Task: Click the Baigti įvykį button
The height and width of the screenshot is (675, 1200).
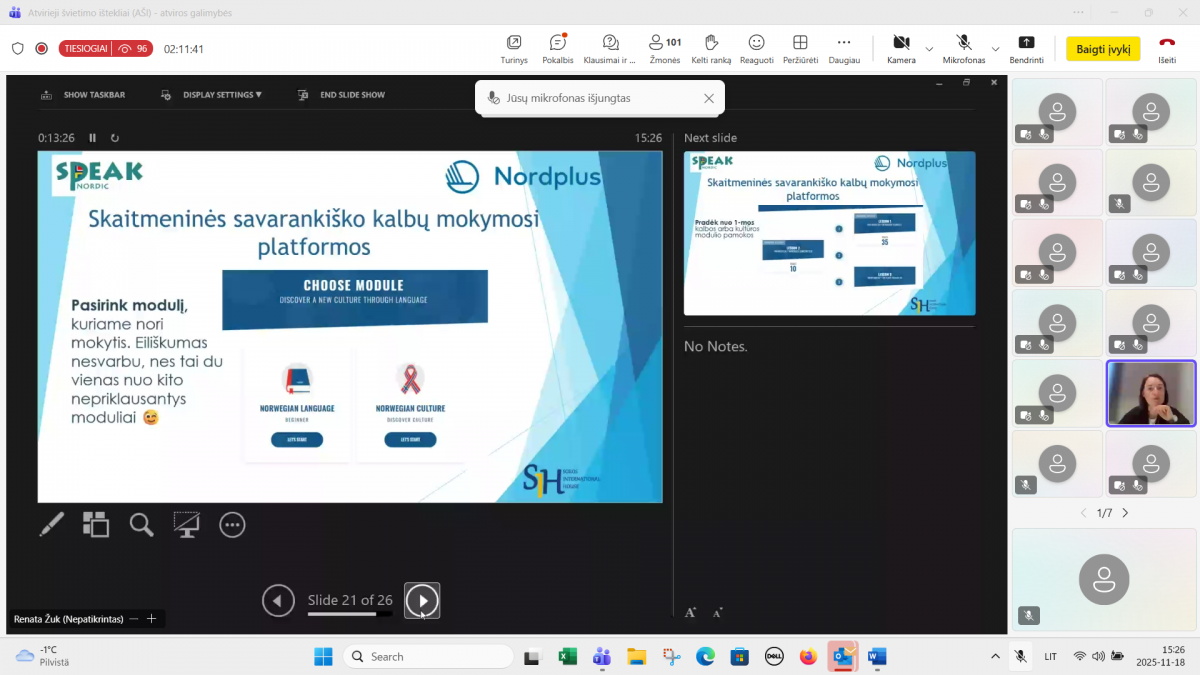Action: click(x=1103, y=49)
